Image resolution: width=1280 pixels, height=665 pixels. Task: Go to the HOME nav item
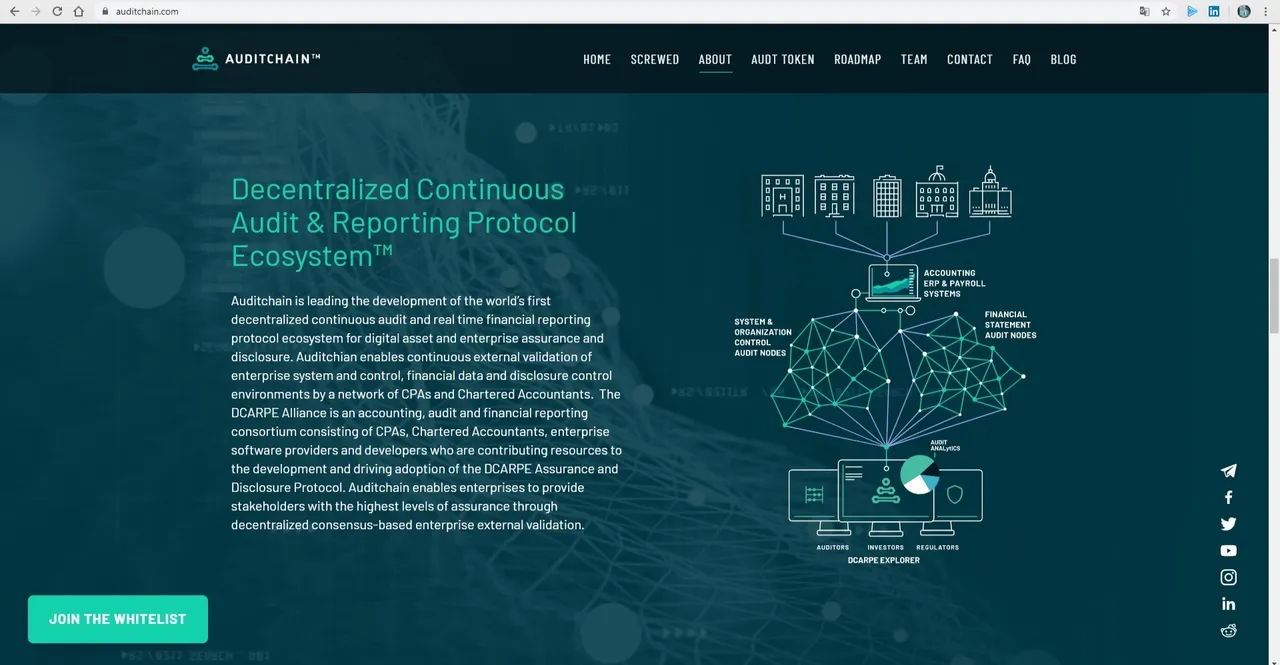[x=597, y=59]
